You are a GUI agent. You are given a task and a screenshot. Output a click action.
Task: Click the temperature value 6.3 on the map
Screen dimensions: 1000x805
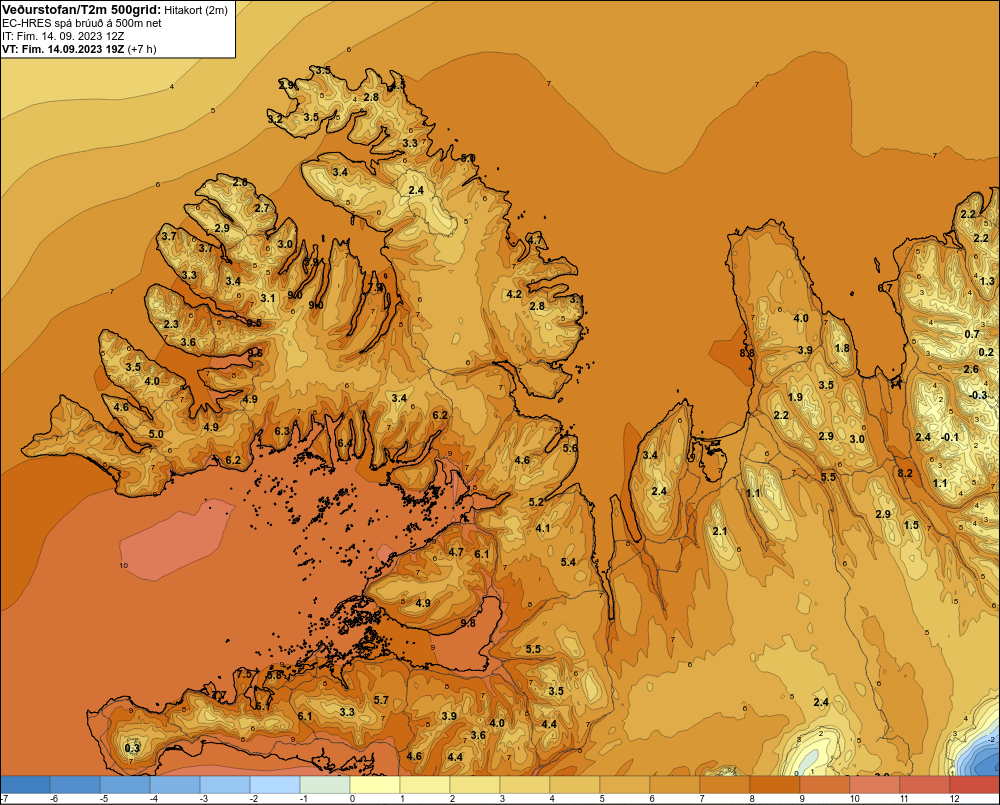(282, 431)
